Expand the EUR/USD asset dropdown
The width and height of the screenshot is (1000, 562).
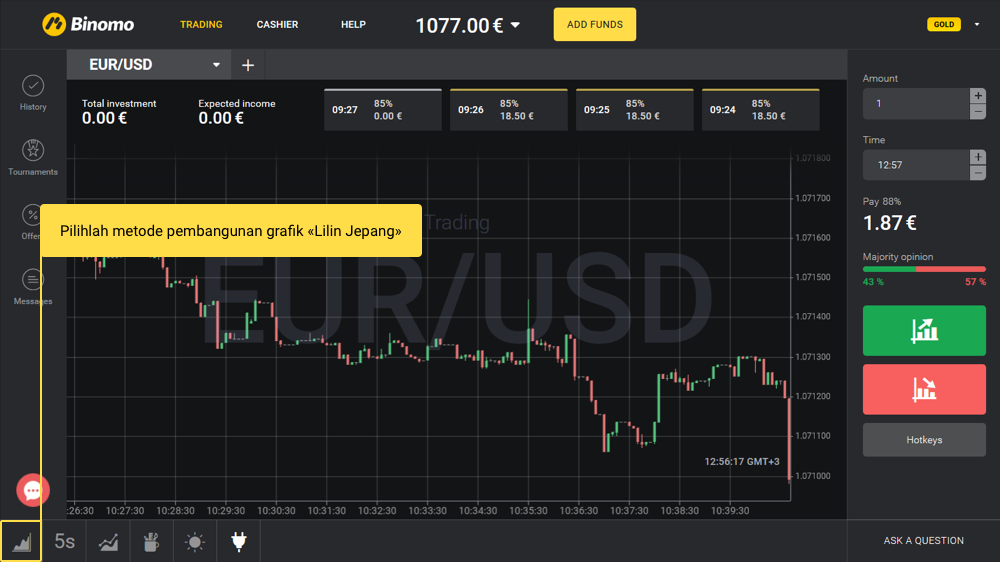click(216, 65)
